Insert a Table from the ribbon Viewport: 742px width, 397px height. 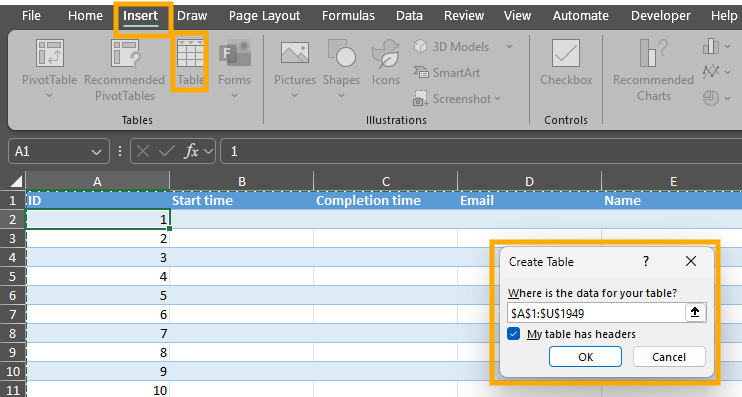click(x=190, y=62)
